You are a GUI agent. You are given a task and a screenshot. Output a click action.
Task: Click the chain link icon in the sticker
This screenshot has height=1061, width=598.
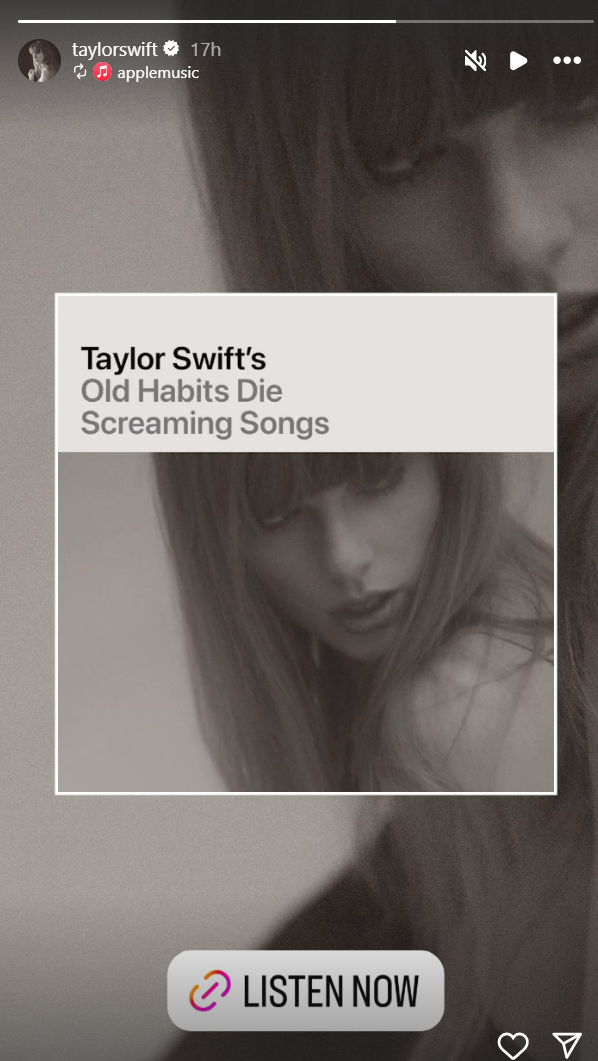click(x=210, y=991)
